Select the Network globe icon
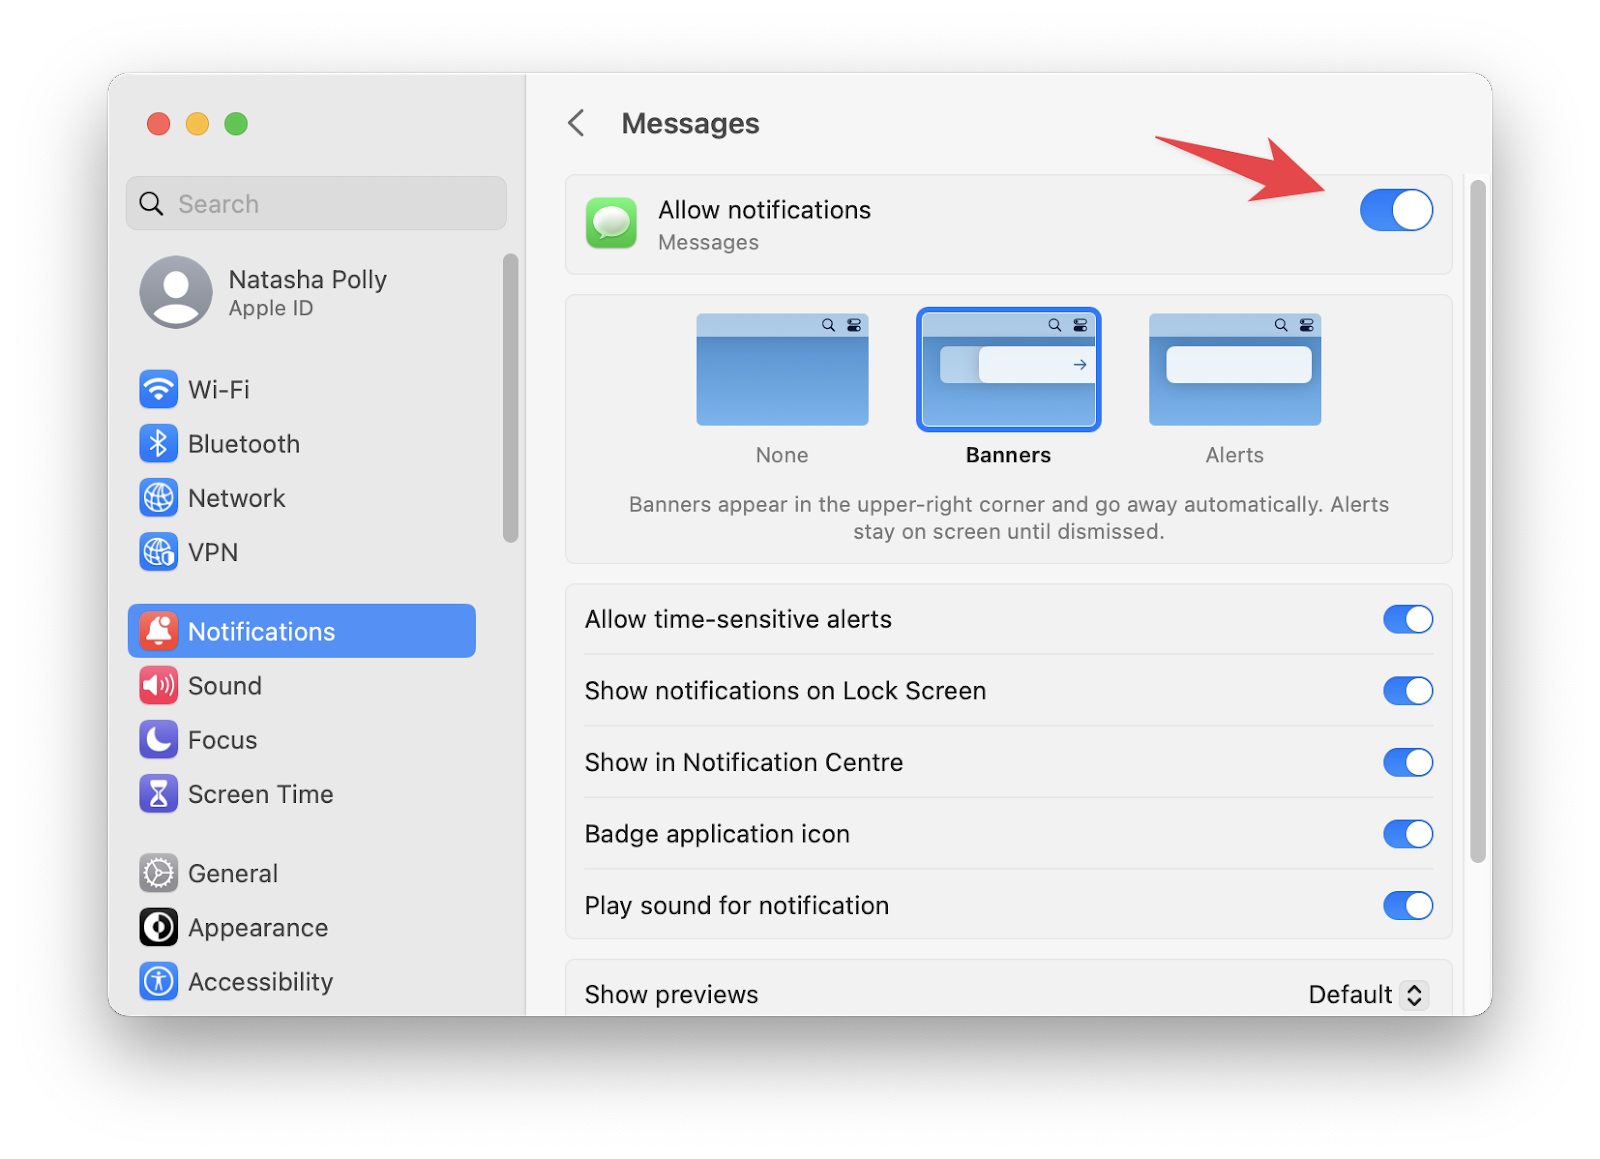The height and width of the screenshot is (1159, 1600). click(x=158, y=498)
